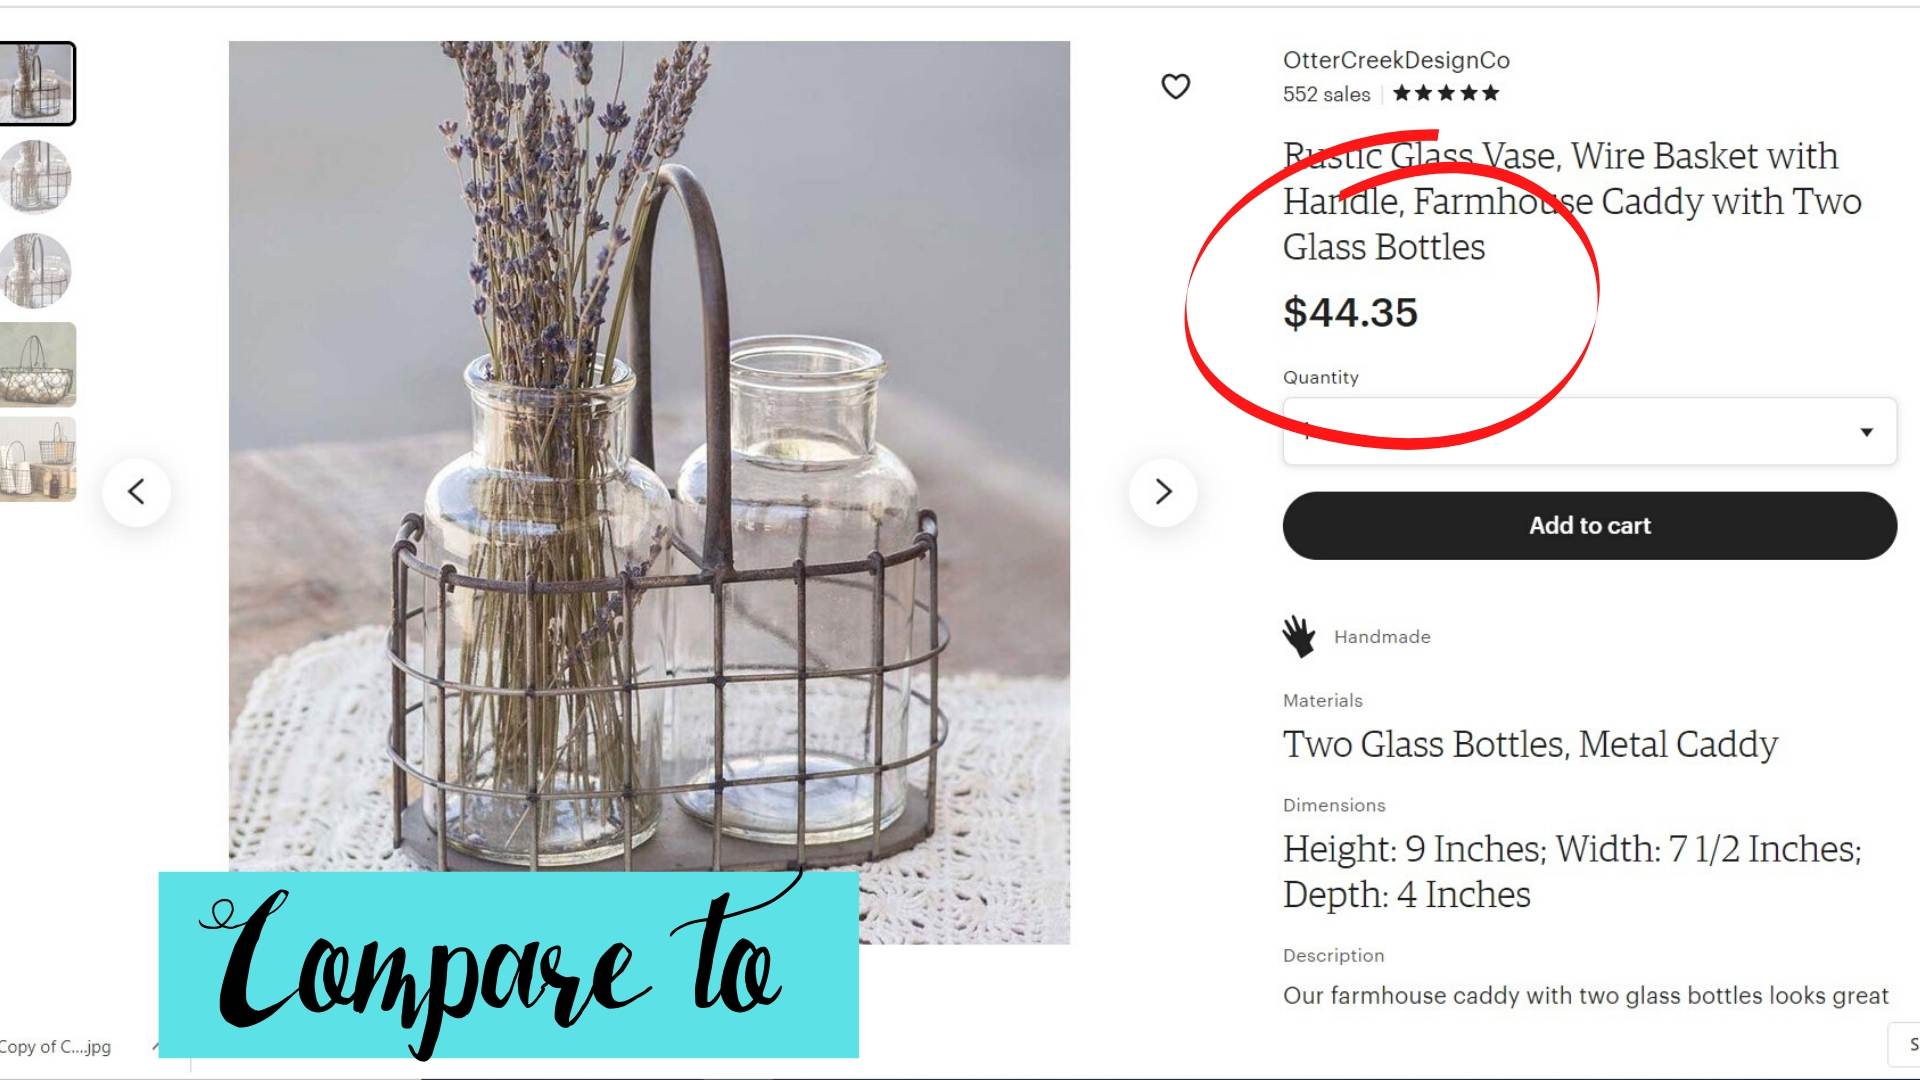
Task: Click the five-star shop rating
Action: pos(1446,94)
